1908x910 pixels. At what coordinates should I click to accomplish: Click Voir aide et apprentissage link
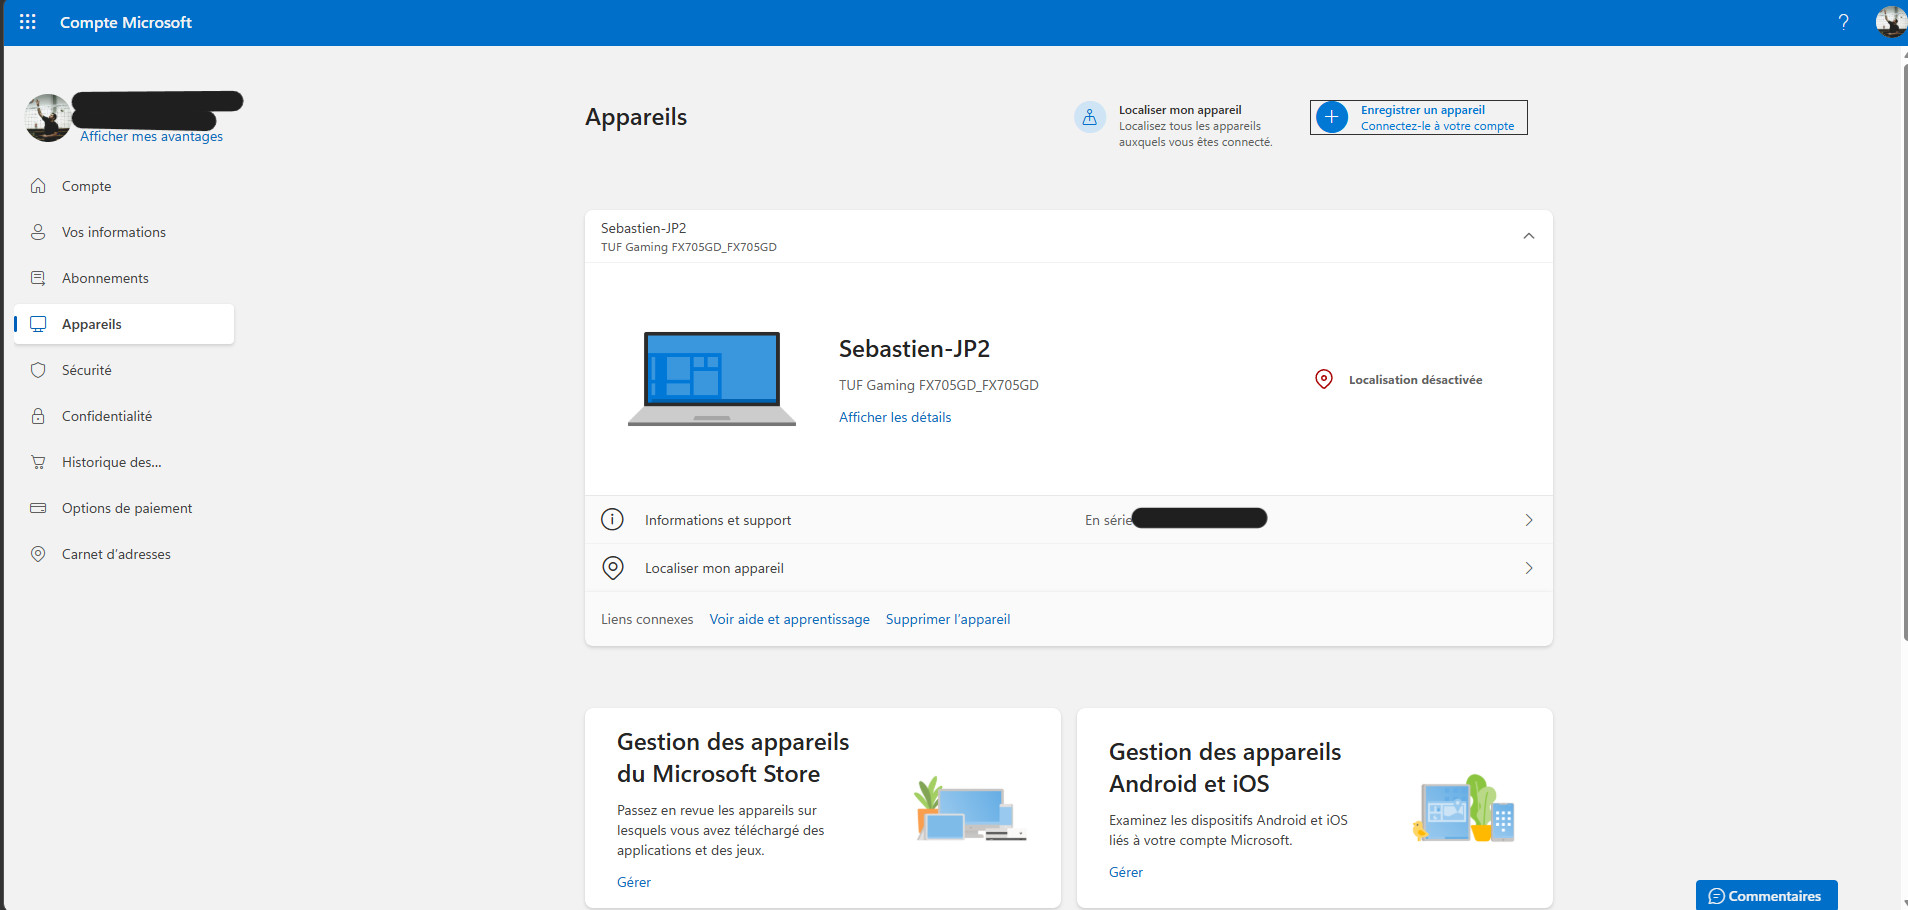pos(790,620)
